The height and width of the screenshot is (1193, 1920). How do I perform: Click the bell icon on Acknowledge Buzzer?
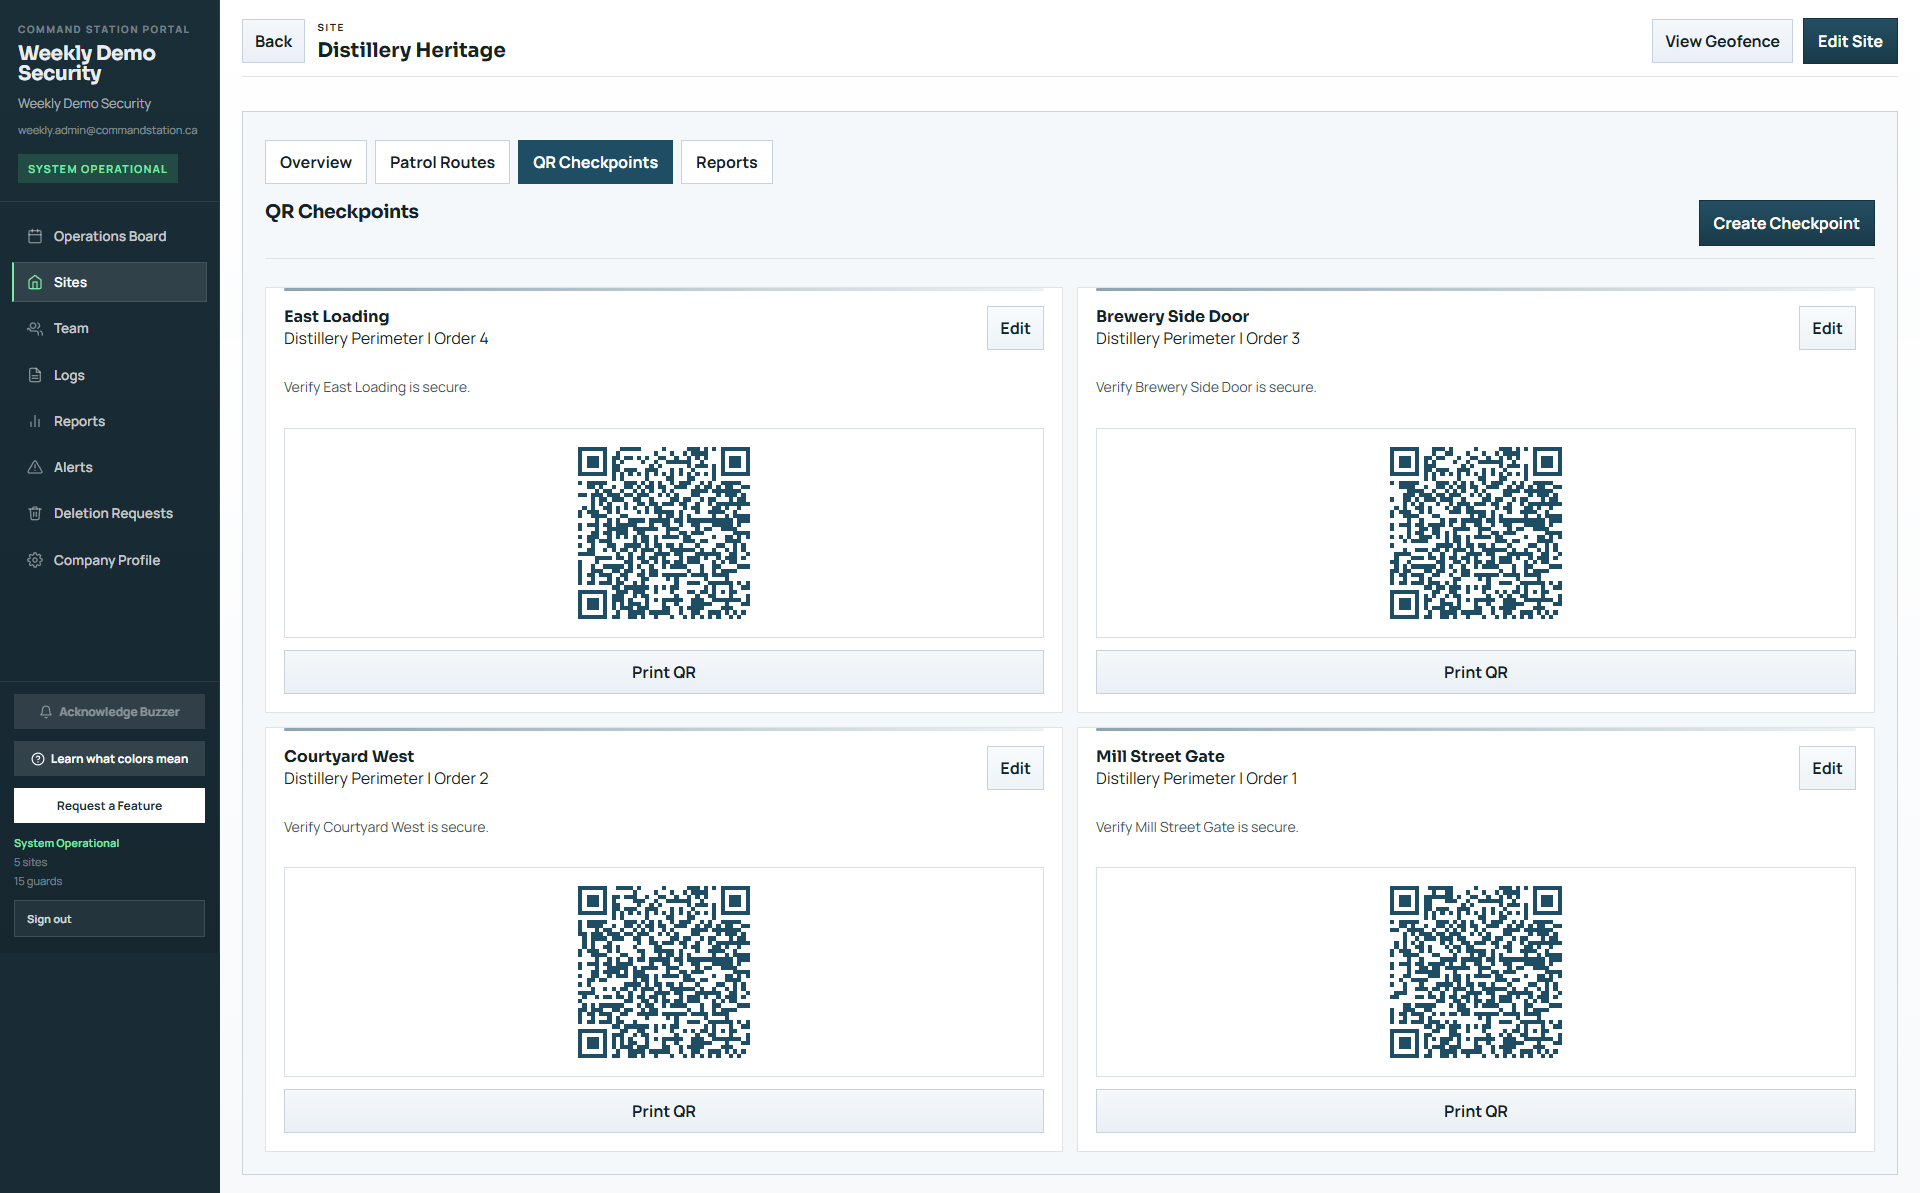click(x=46, y=712)
